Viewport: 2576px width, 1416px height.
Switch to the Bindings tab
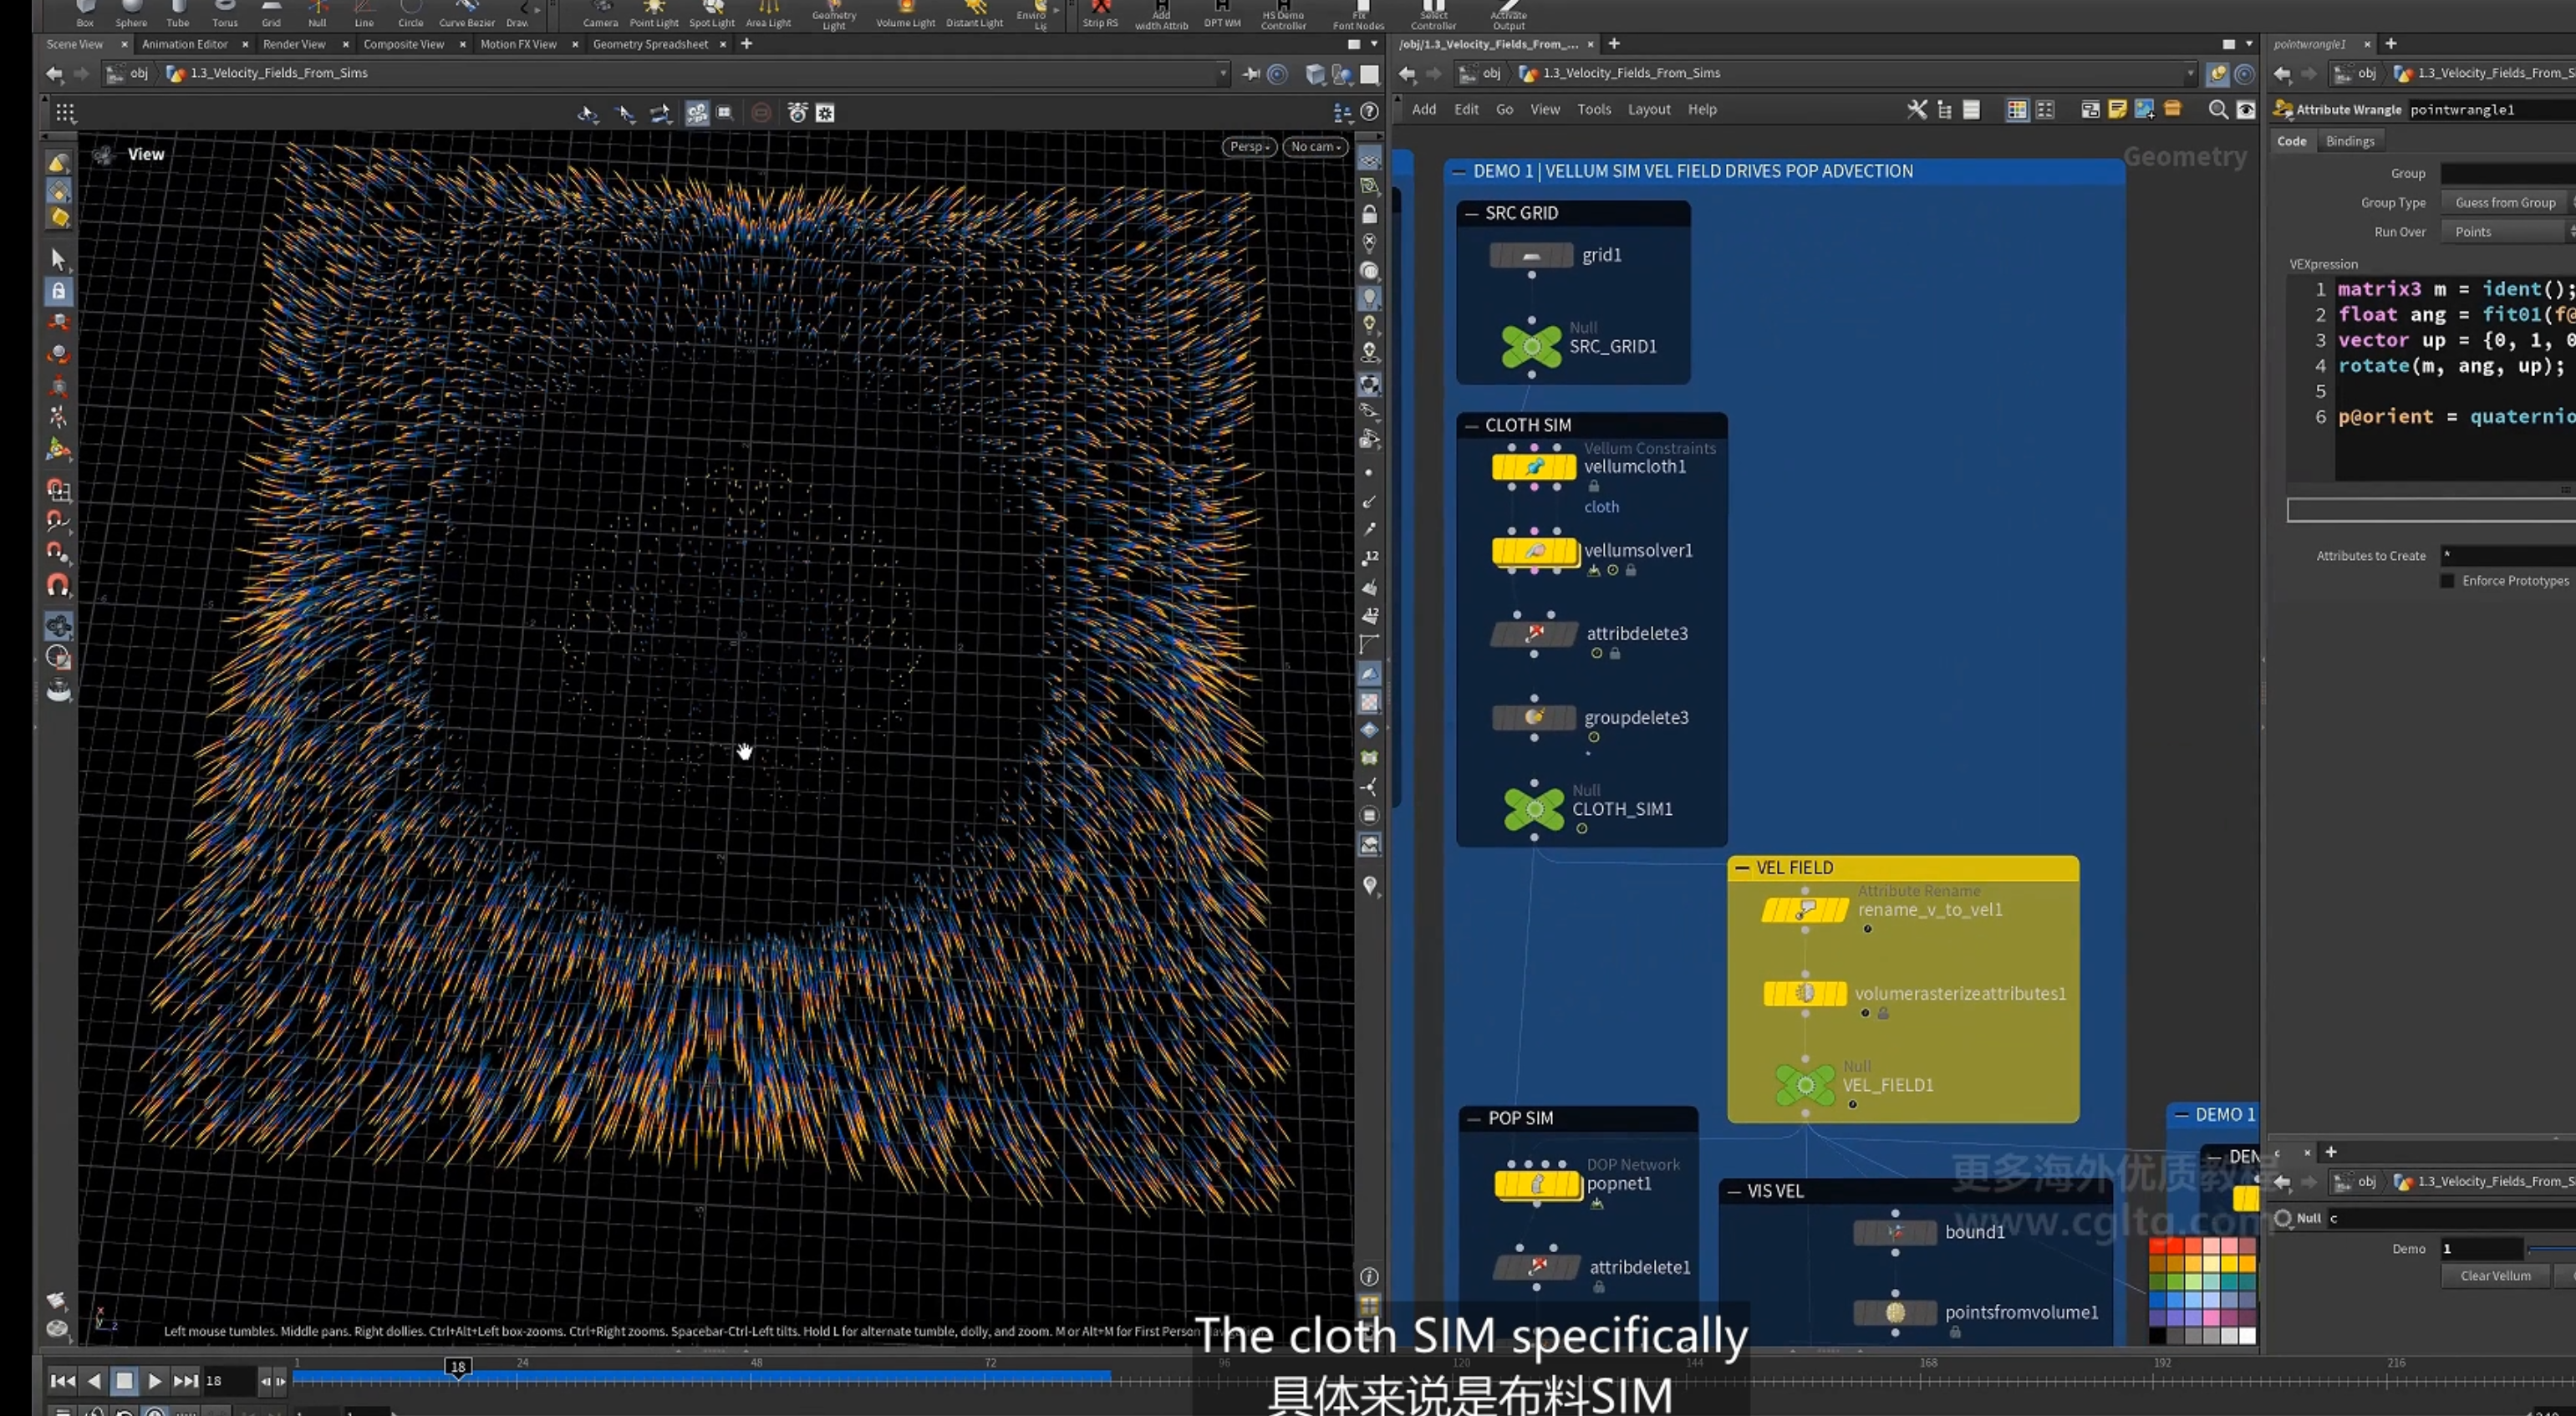[2349, 141]
